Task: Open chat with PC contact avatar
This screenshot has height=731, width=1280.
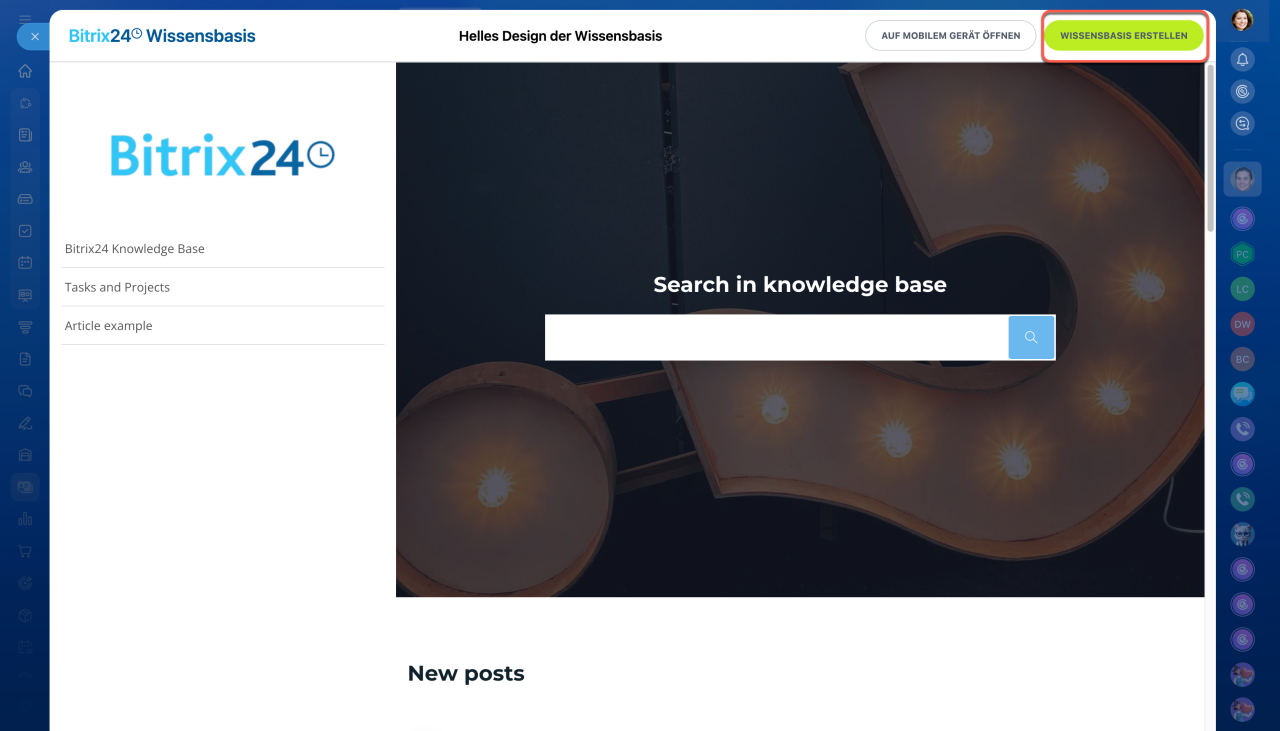Action: point(1242,254)
